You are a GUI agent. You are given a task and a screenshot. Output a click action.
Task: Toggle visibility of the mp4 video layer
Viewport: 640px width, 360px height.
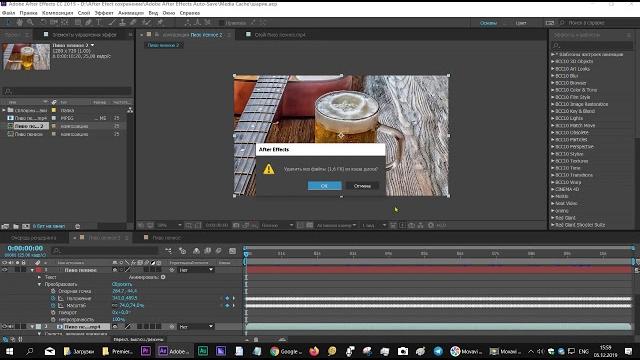click(x=4, y=327)
